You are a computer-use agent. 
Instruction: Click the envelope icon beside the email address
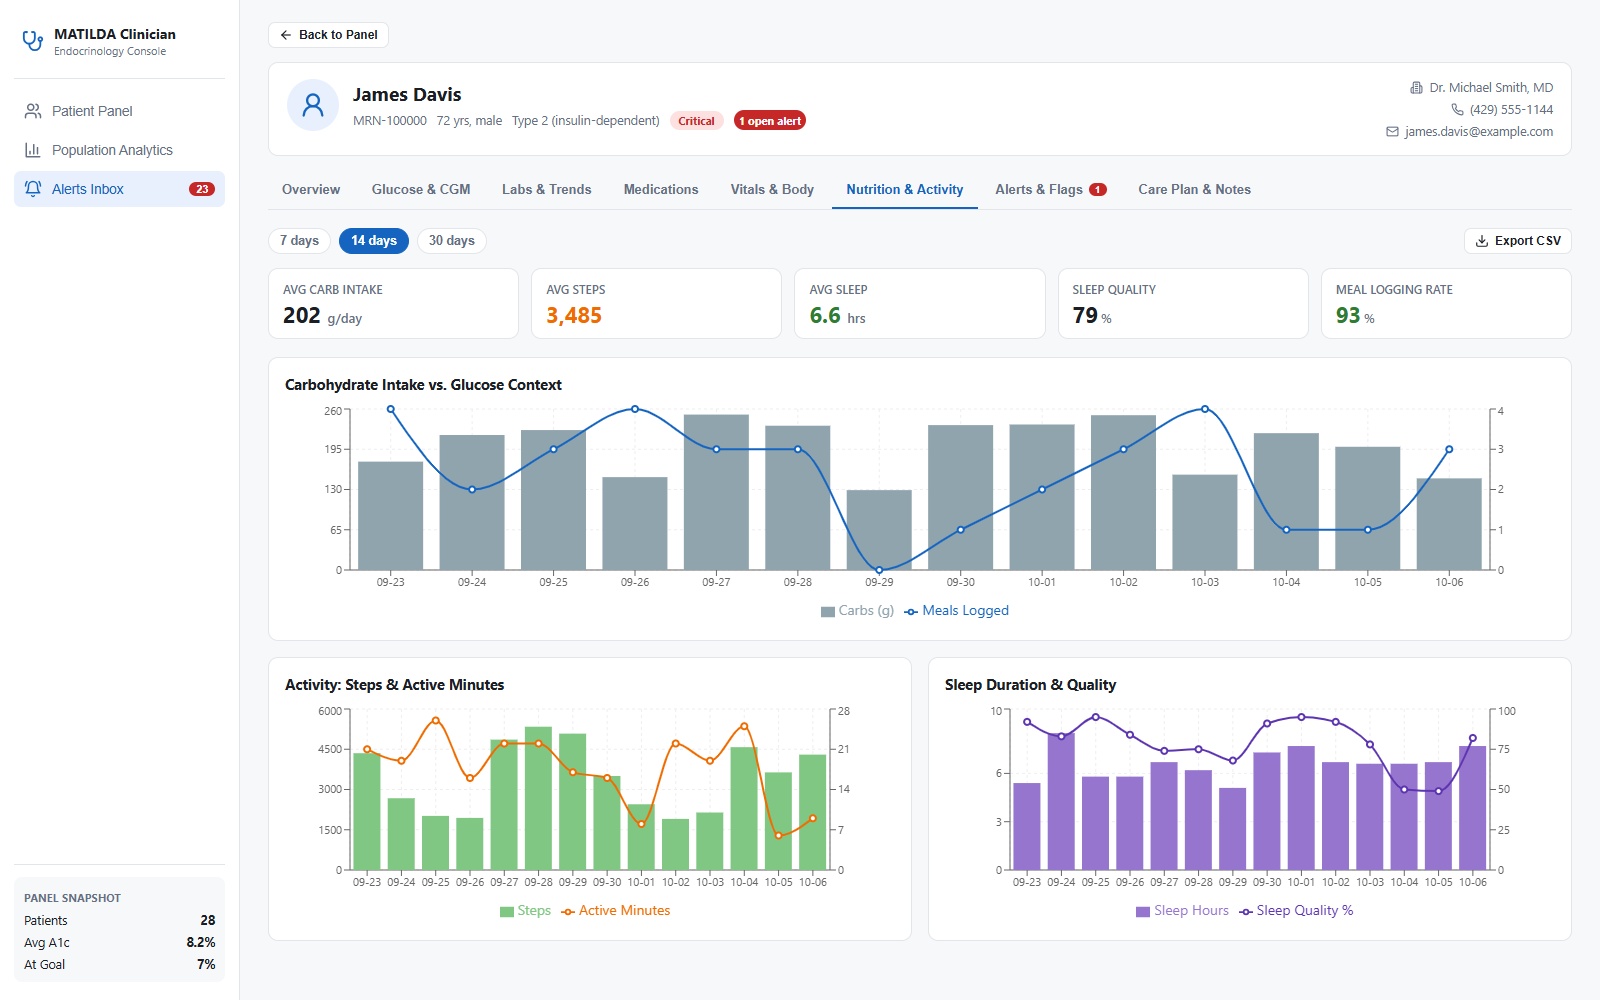[x=1392, y=132]
